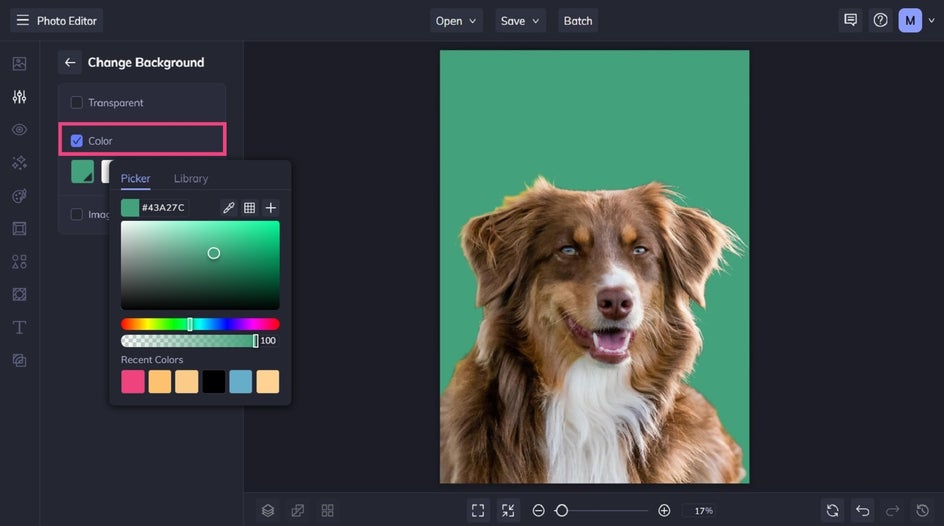Select the blue recent color

tap(241, 382)
